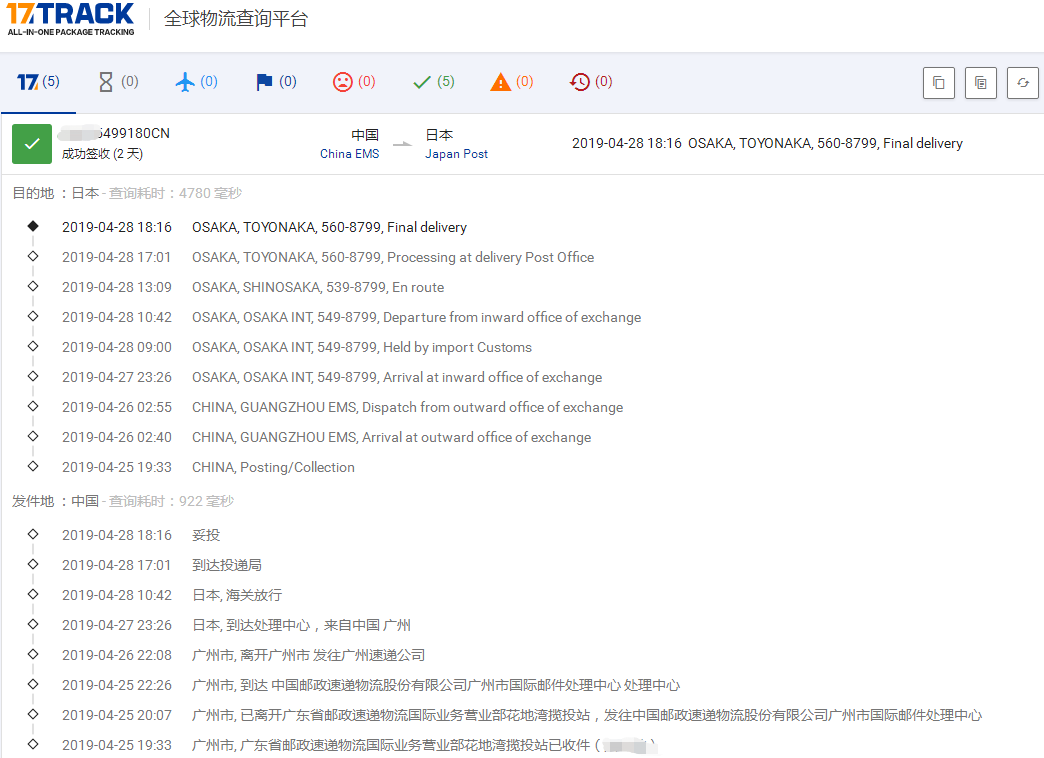This screenshot has width=1044, height=758.
Task: Click the Japan Post carrier link
Action: pos(456,154)
